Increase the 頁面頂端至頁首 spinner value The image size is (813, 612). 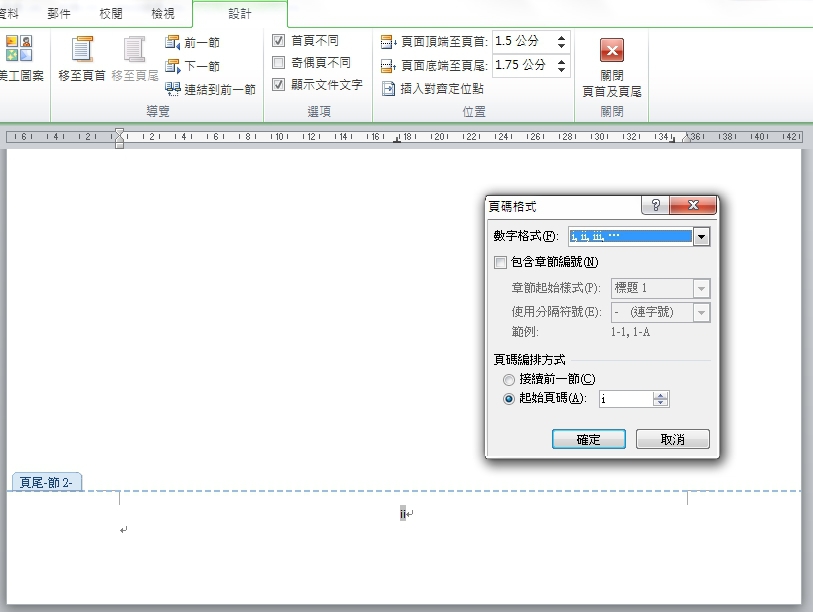pyautogui.click(x=561, y=37)
